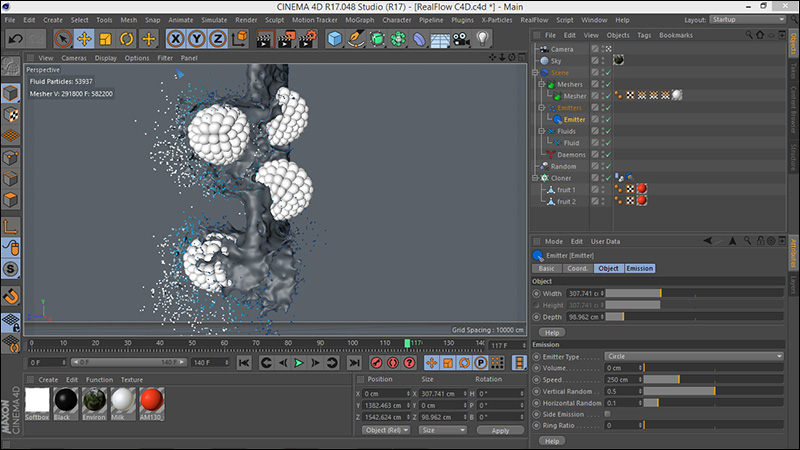The width and height of the screenshot is (800, 450).
Task: Open the MoGraph menu
Action: pos(360,20)
